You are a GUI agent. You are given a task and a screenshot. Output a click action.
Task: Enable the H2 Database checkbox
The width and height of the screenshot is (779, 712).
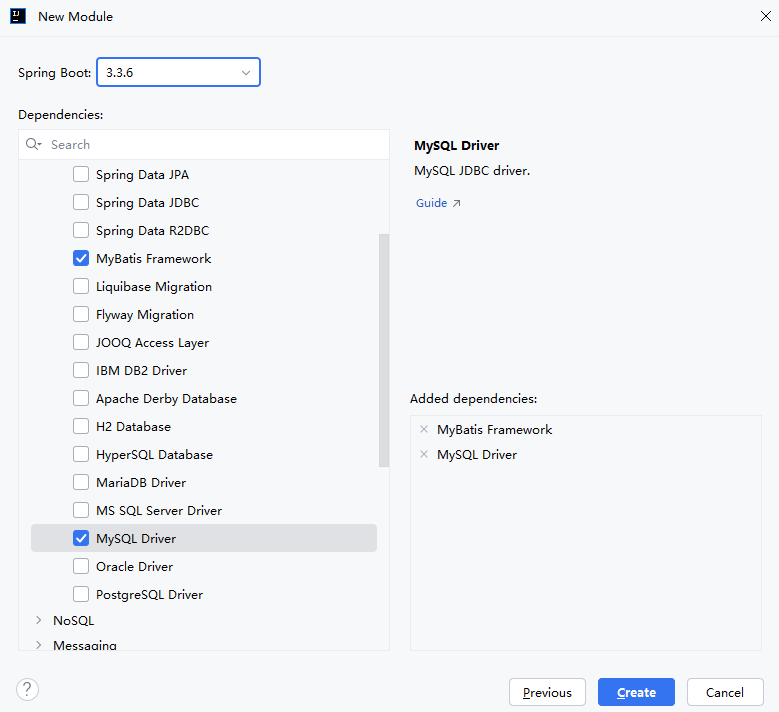(x=81, y=426)
